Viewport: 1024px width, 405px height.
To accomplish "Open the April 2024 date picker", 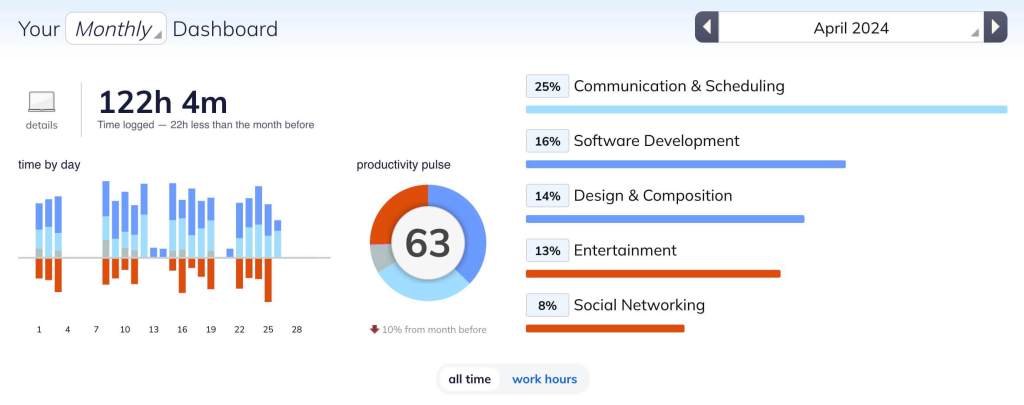I will tap(851, 28).
